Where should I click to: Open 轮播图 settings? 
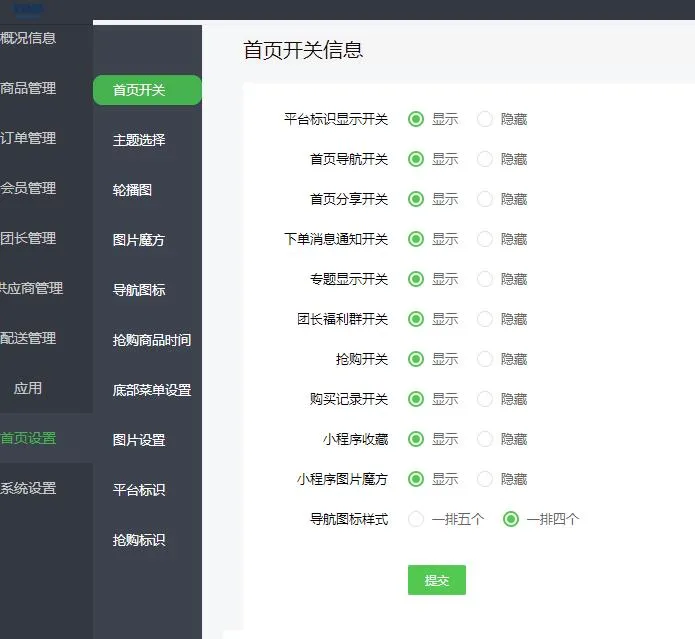[x=132, y=190]
